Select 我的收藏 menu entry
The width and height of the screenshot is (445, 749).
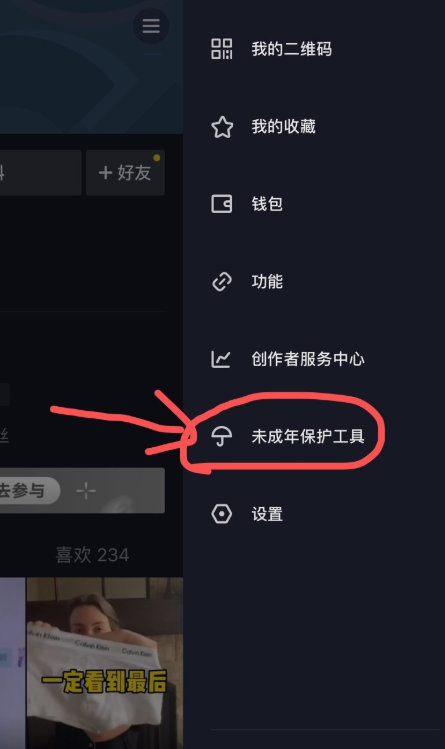tap(313, 127)
